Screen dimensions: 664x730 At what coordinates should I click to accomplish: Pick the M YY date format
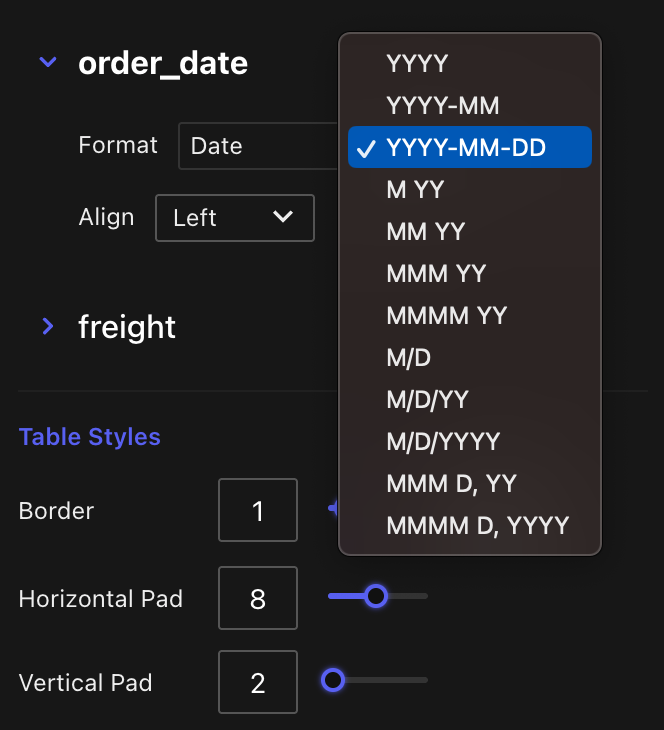point(415,189)
